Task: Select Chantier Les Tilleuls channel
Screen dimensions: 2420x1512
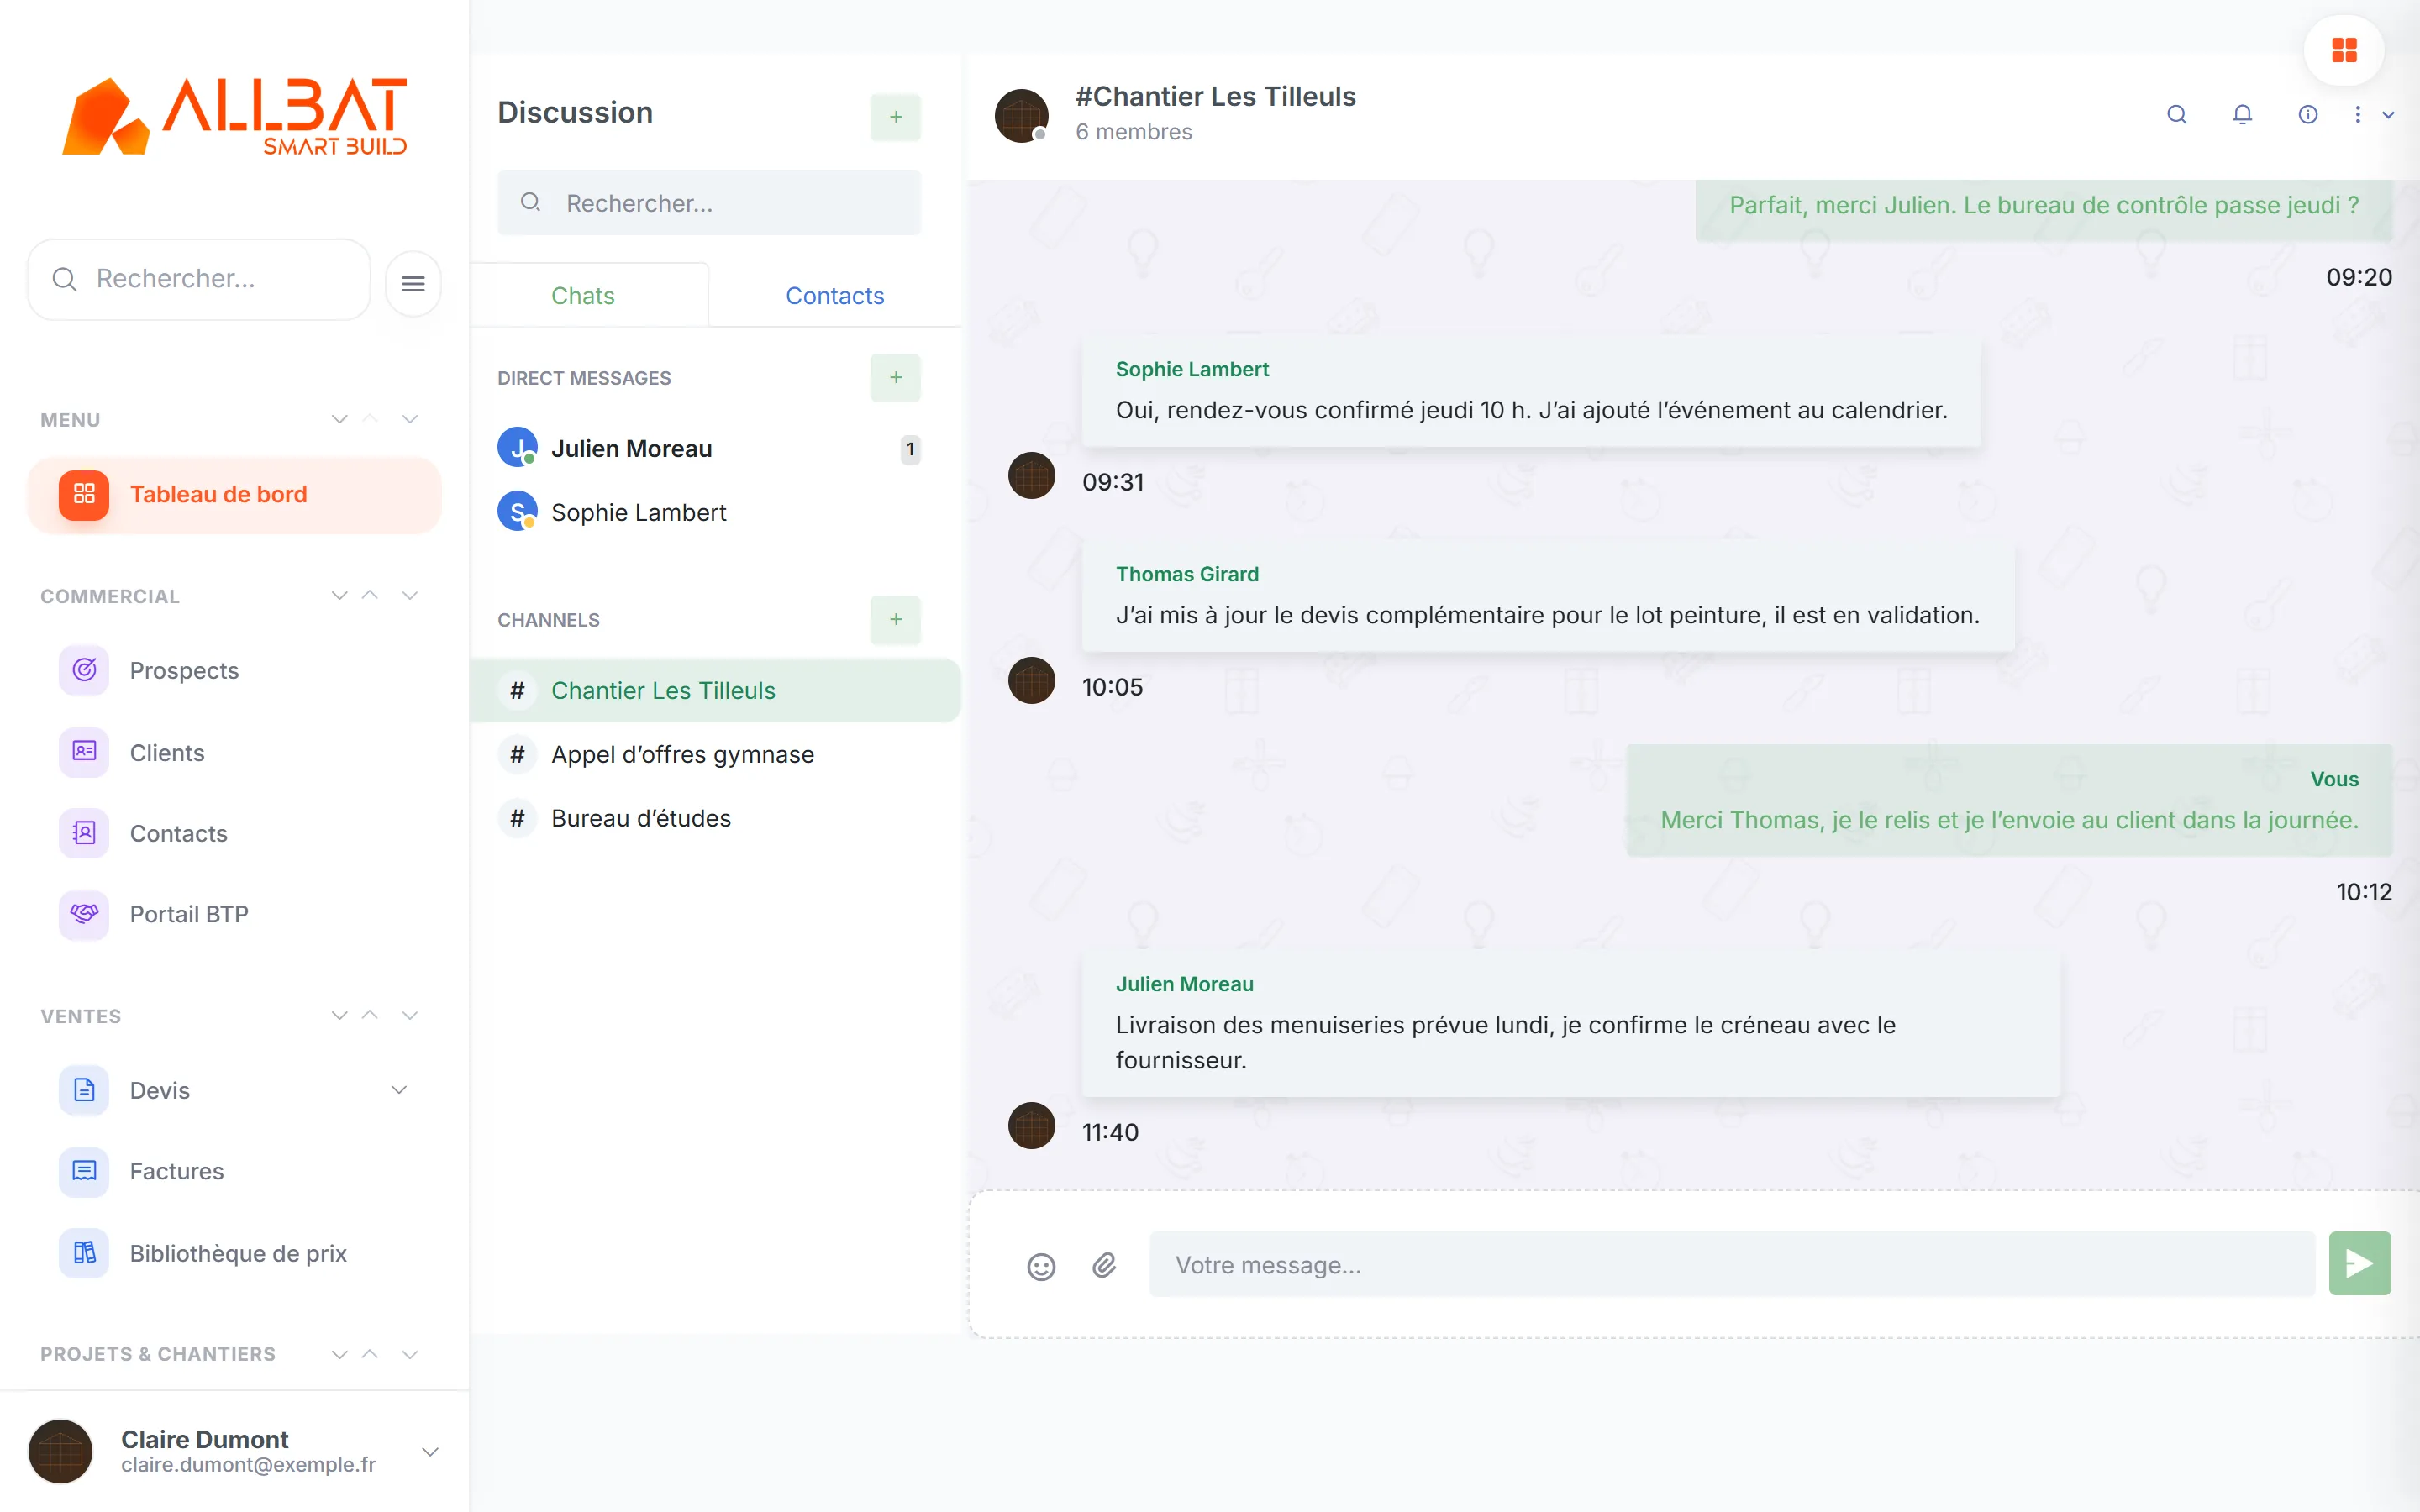Action: [x=715, y=690]
